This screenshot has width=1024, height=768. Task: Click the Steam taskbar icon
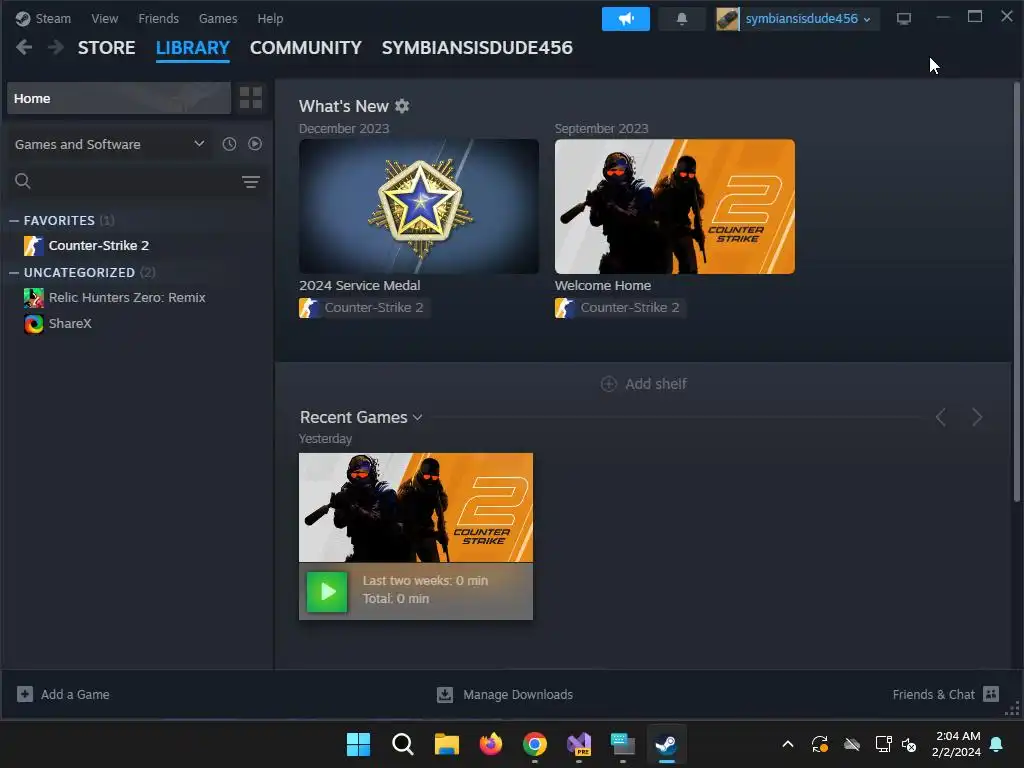[x=666, y=744]
